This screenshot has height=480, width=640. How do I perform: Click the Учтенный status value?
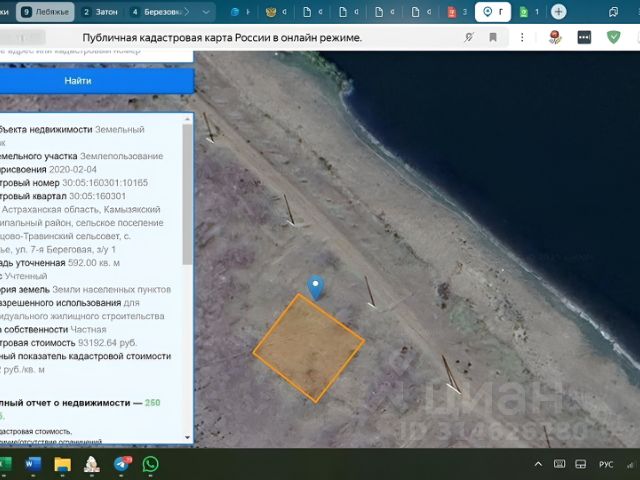tap(26, 276)
